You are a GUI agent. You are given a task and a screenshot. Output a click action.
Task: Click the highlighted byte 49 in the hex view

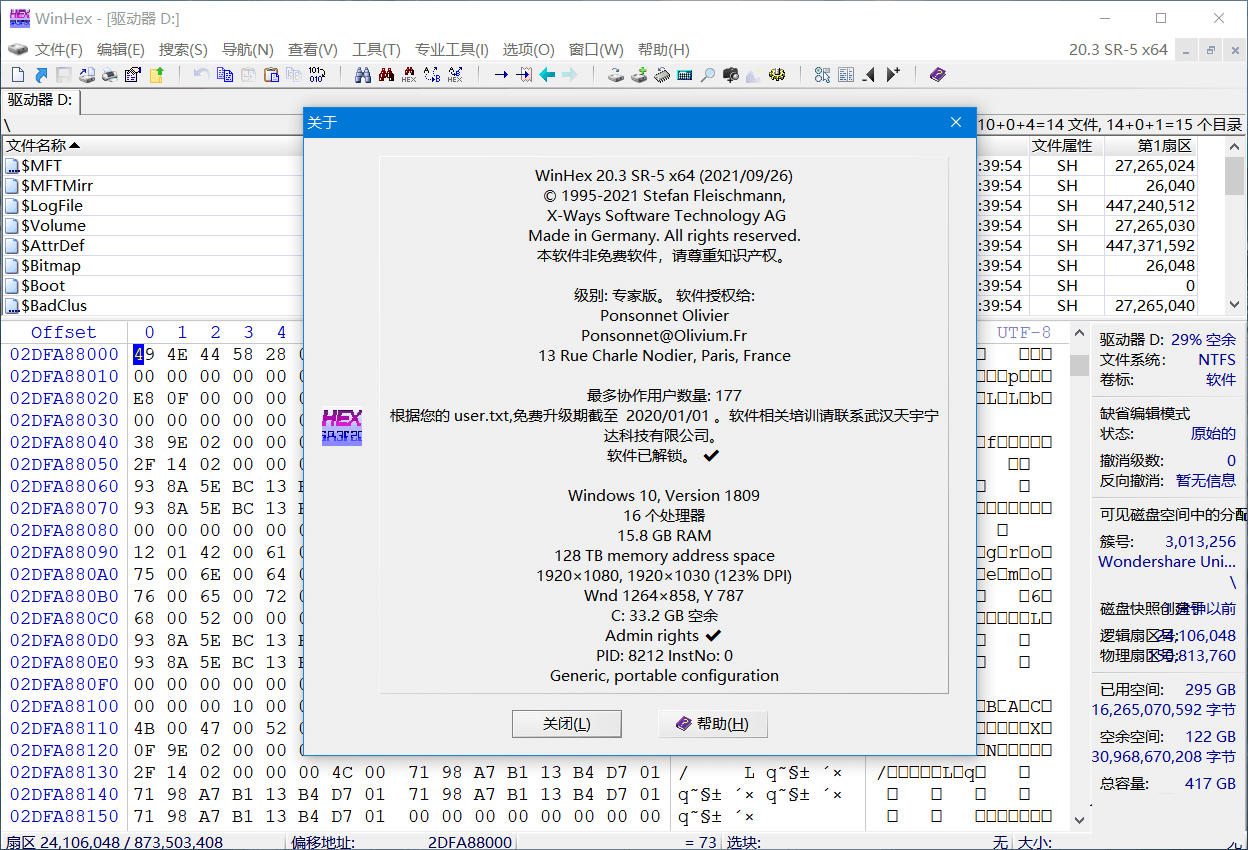pos(144,354)
